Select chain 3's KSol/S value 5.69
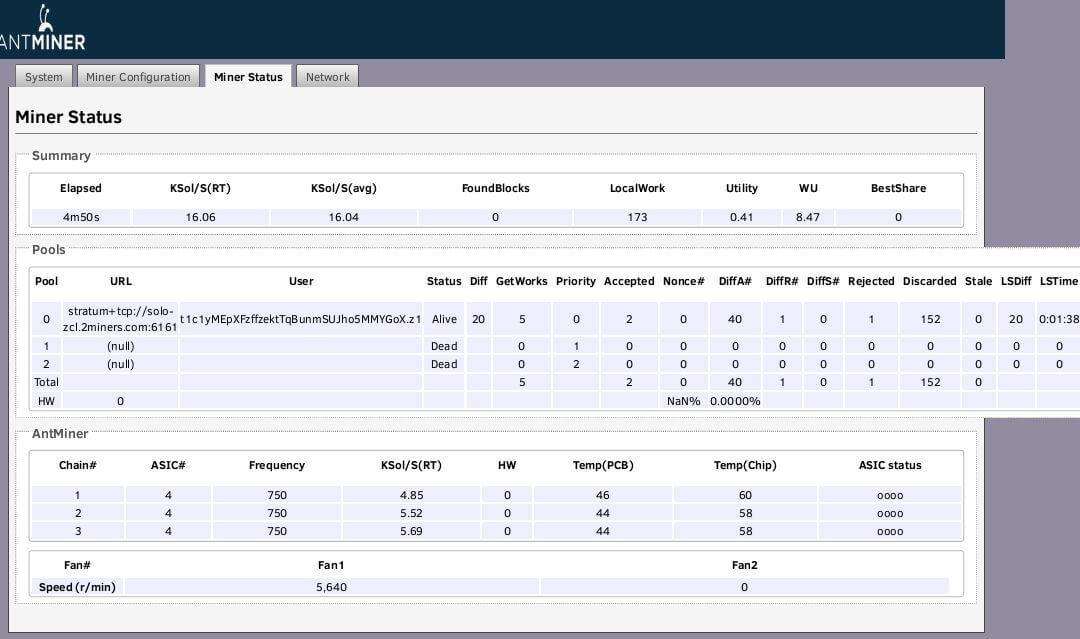Image resolution: width=1080 pixels, height=639 pixels. (411, 531)
